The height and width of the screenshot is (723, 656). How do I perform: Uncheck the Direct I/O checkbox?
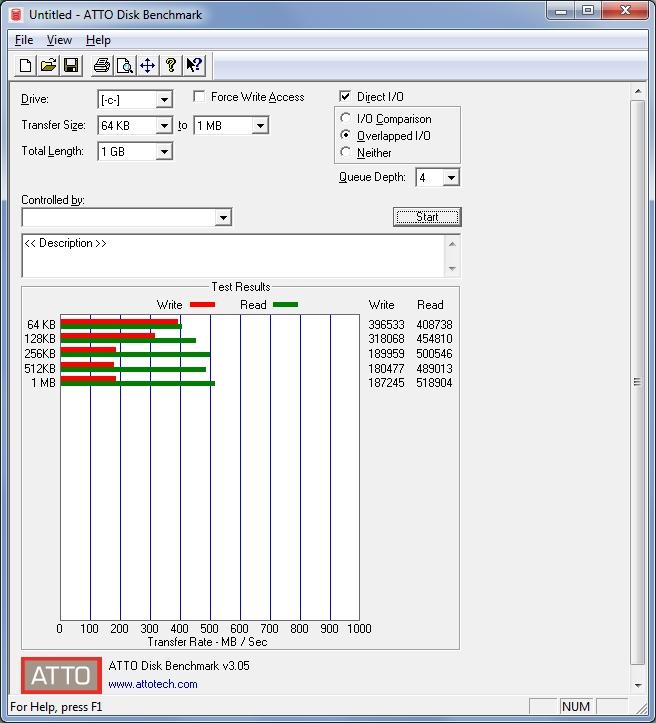click(x=346, y=97)
